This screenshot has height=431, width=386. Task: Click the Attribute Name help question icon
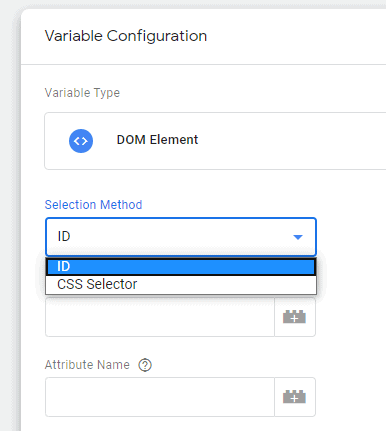pos(145,365)
